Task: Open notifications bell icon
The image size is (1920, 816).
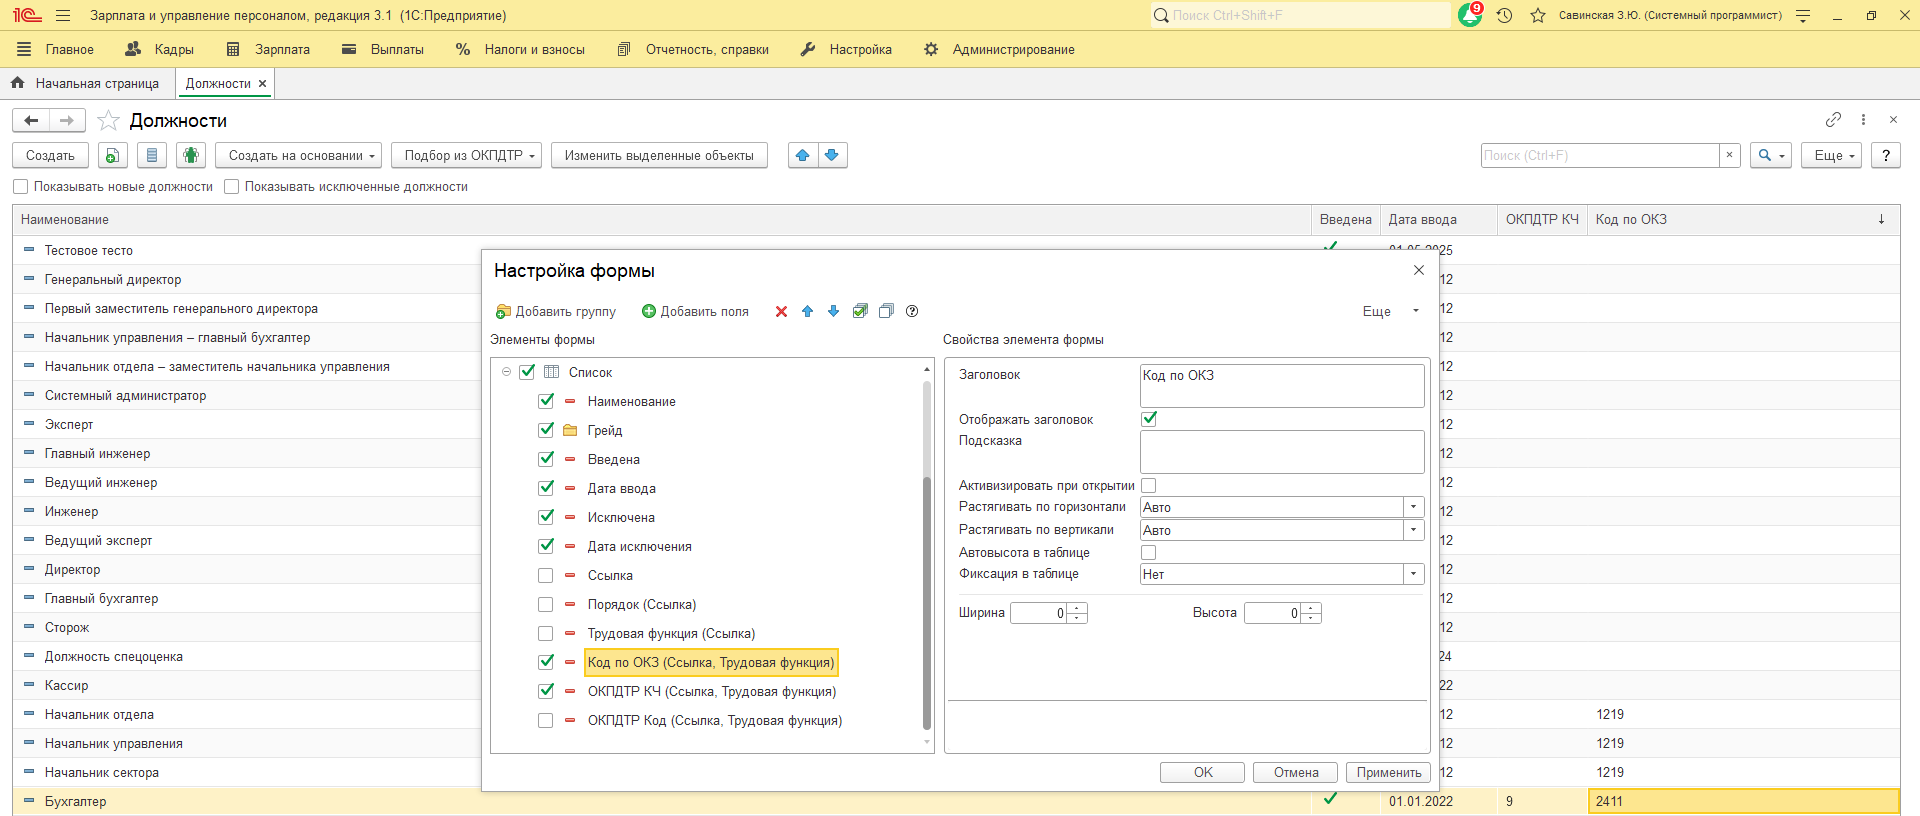Action: pos(1470,15)
